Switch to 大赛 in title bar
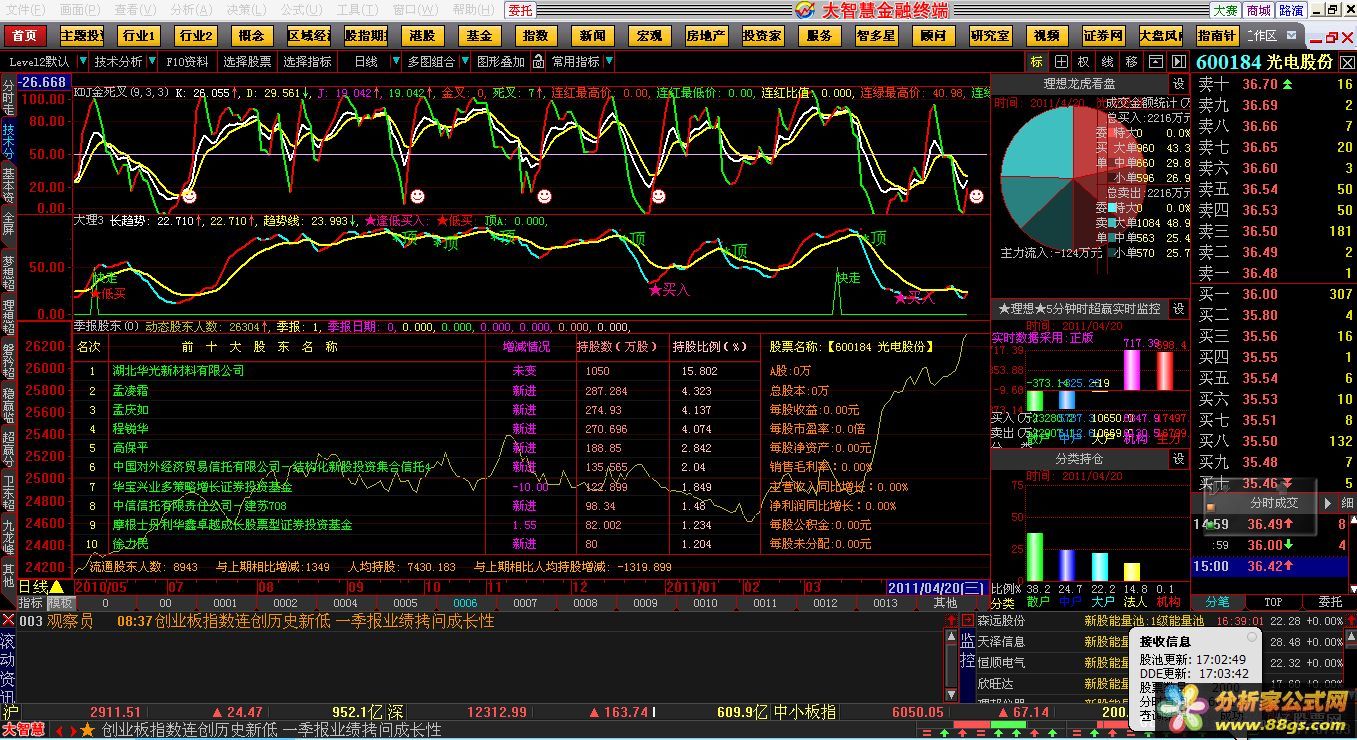This screenshot has width=1357, height=740. click(1225, 10)
